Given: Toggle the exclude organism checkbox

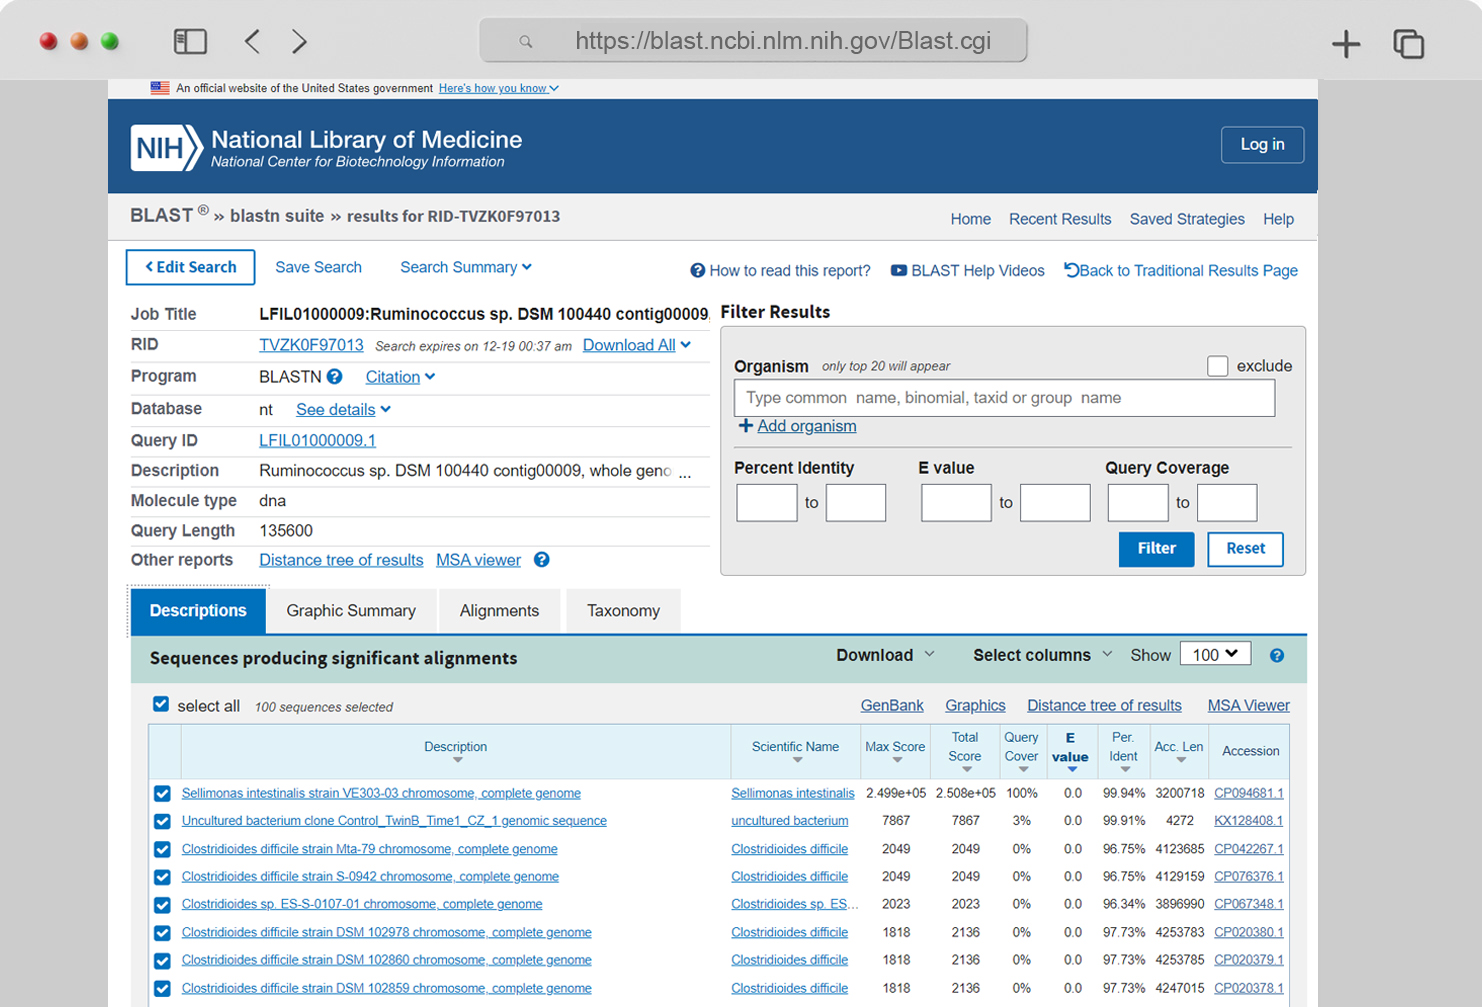Looking at the screenshot, I should [1217, 366].
